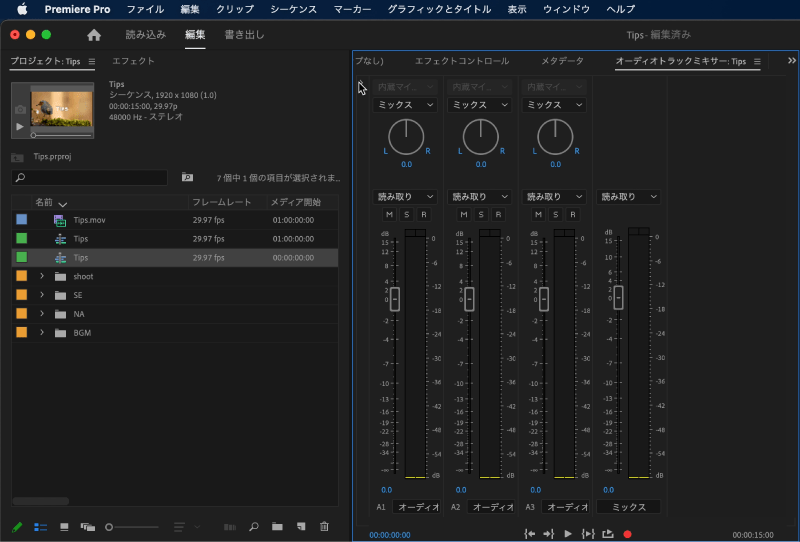Open the グラフィックとタイトル menu
This screenshot has width=800, height=542.
[439, 9]
